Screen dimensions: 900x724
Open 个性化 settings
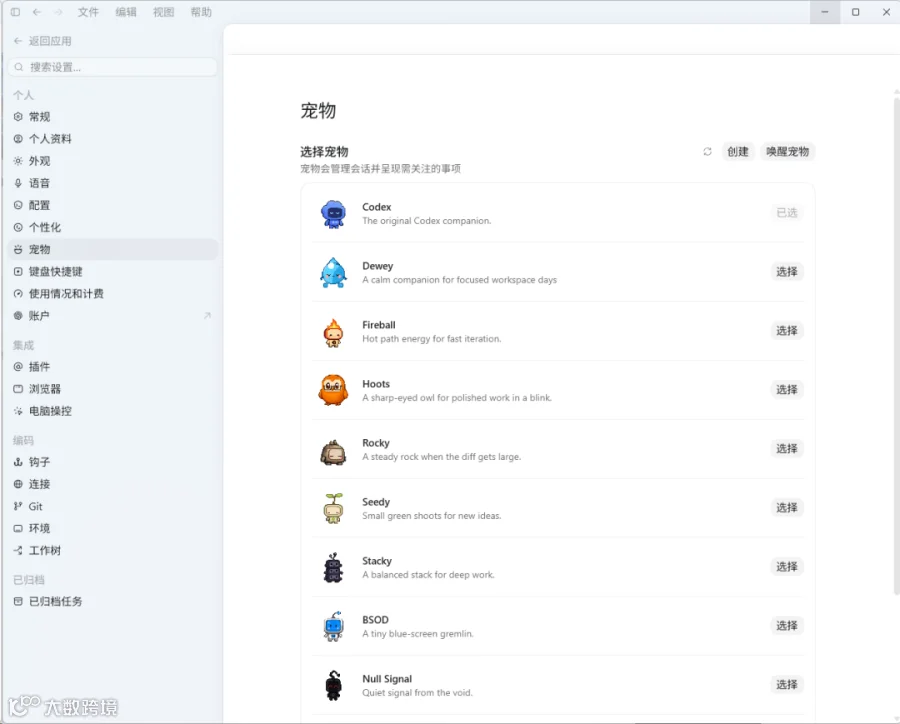tap(112, 227)
